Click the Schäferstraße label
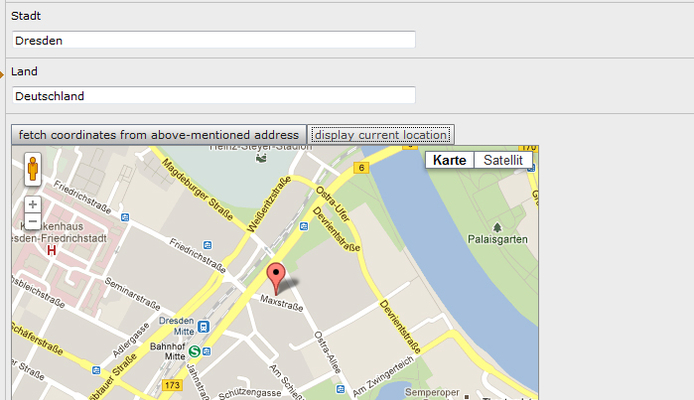 click(37, 338)
